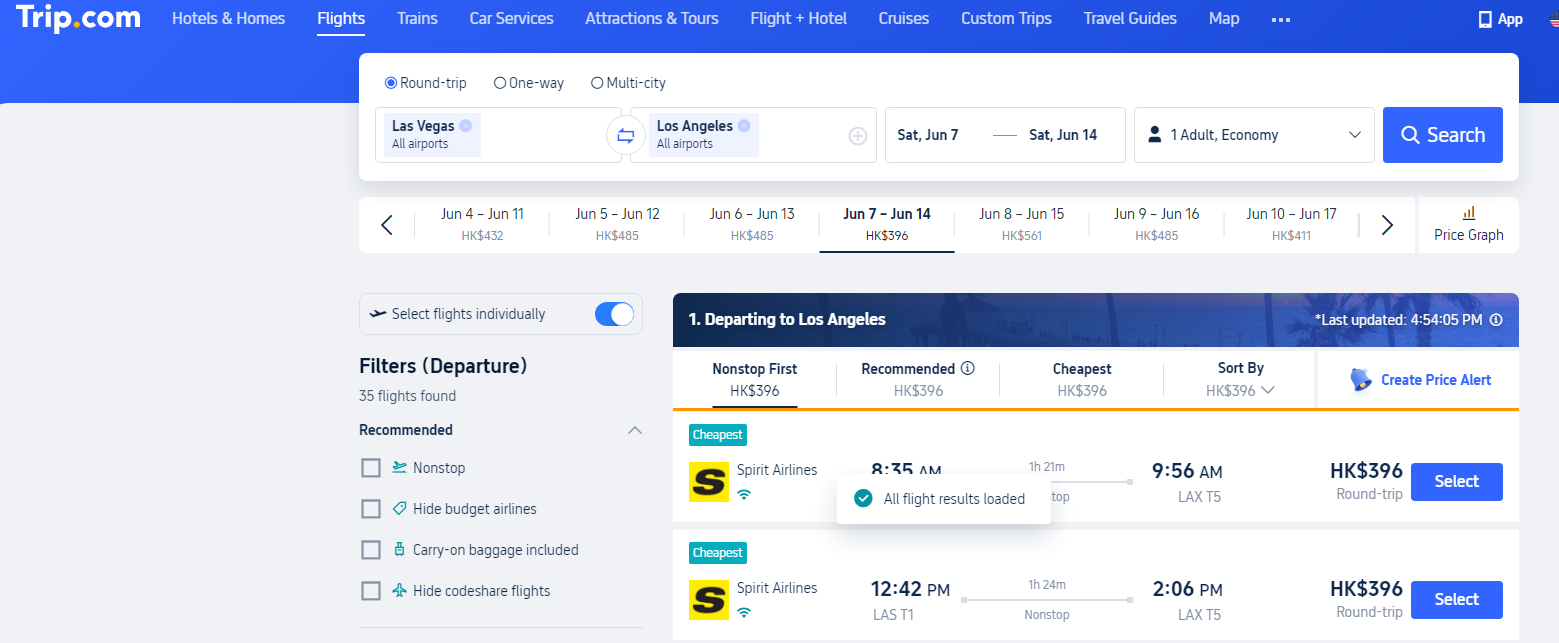Click the three-dots more menu icon

coord(1280,19)
